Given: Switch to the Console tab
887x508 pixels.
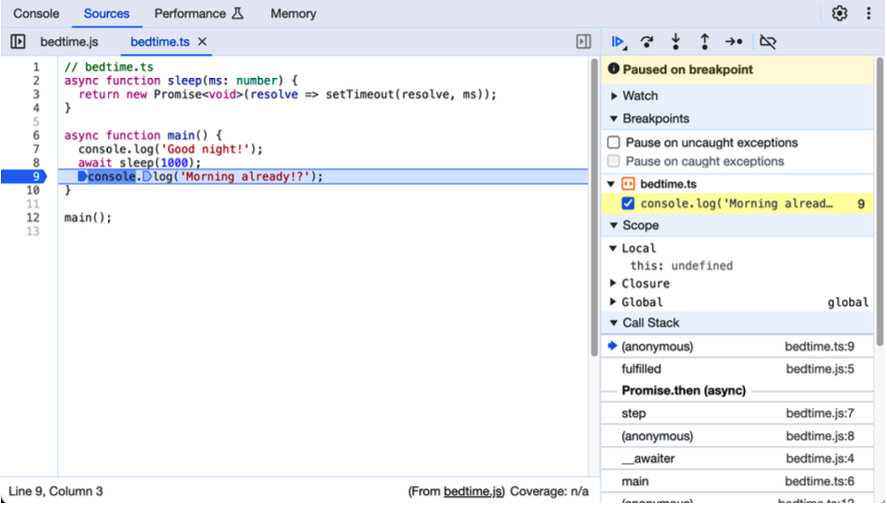Looking at the screenshot, I should coord(36,13).
